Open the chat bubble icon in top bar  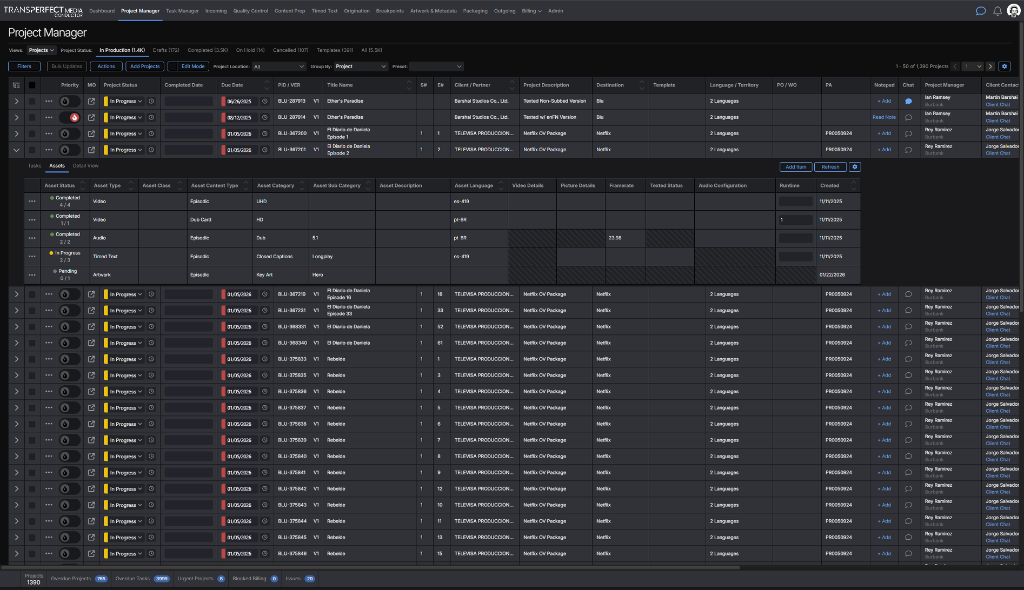tap(981, 10)
